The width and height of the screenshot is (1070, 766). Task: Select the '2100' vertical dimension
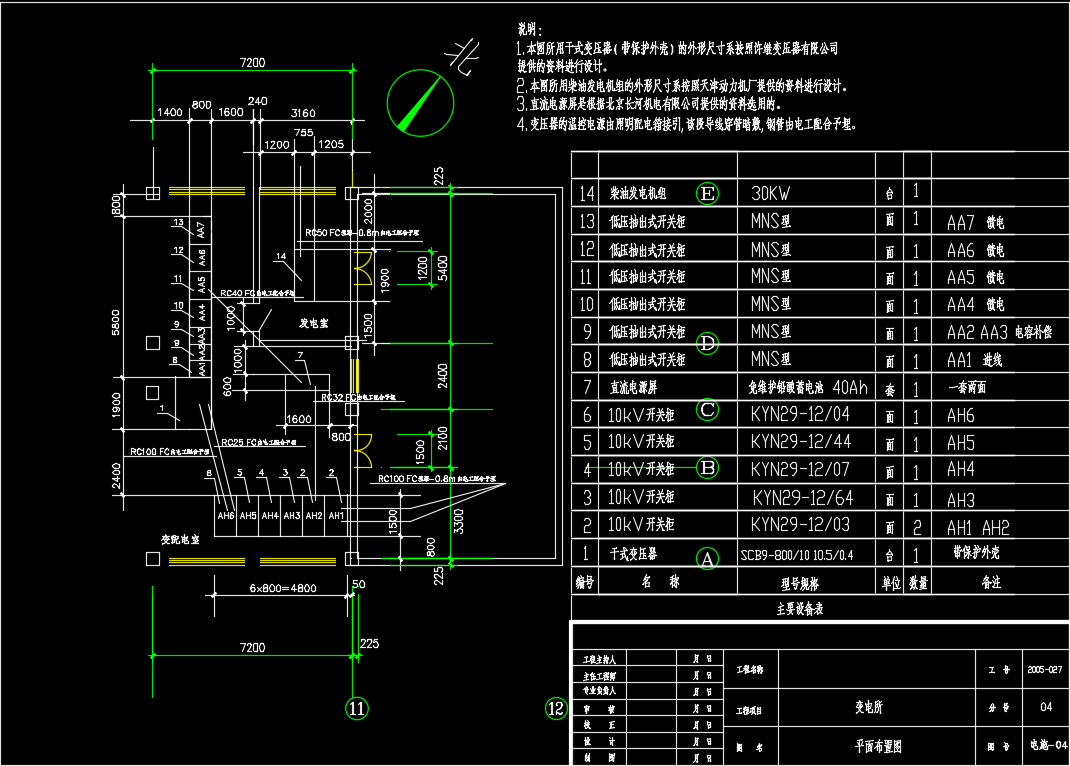(443, 438)
